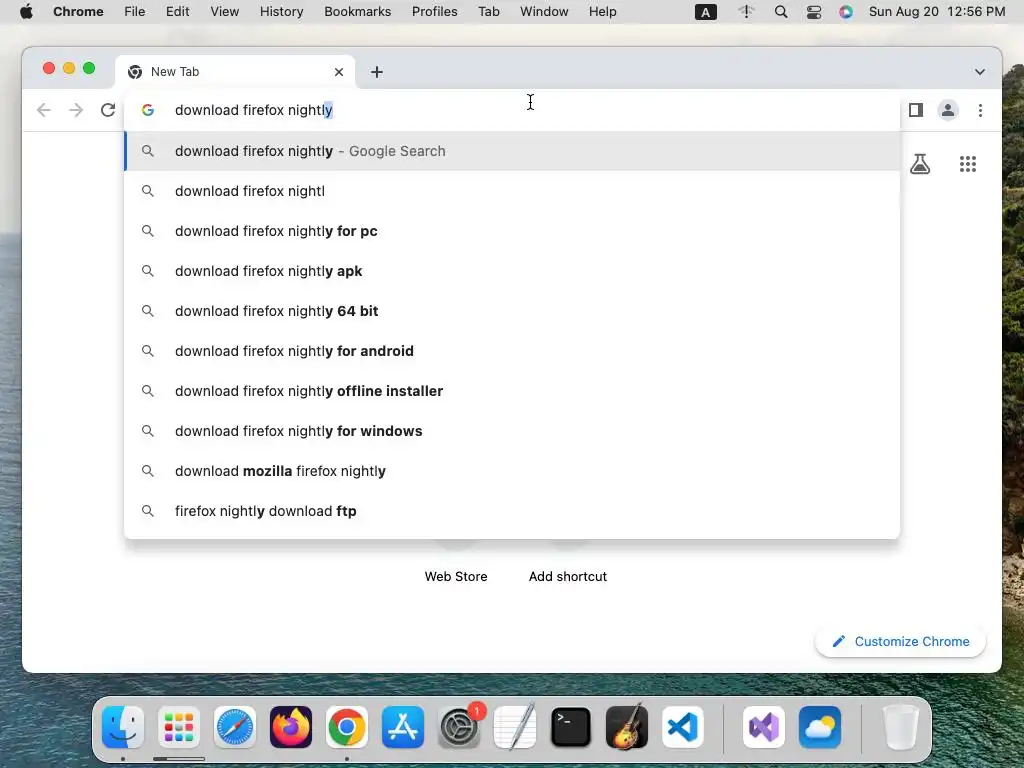Go forward using the forward arrow

[x=76, y=110]
